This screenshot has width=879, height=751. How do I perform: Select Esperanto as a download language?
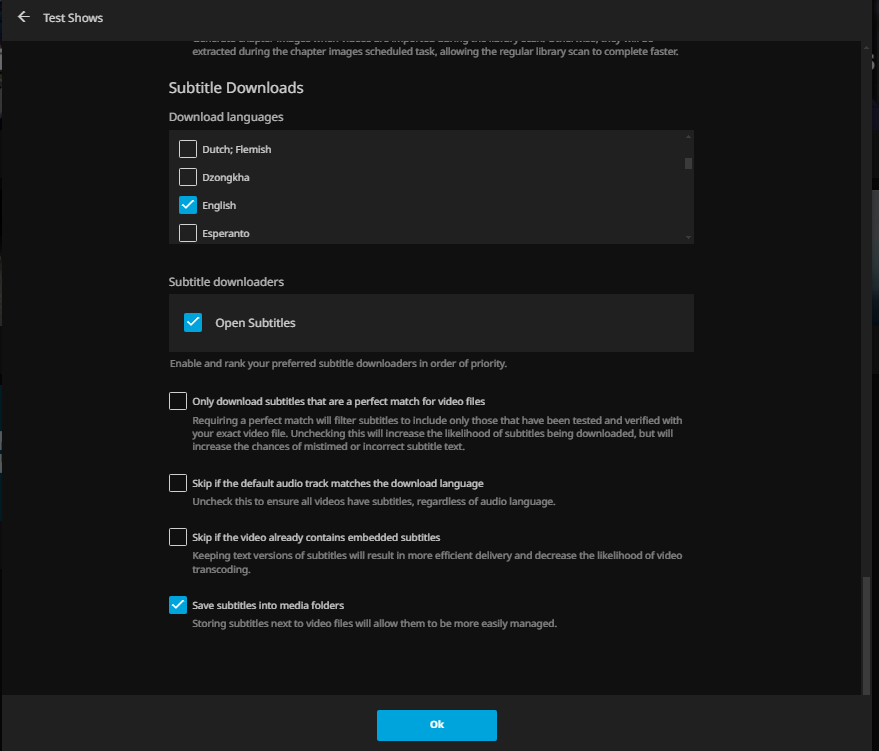pyautogui.click(x=187, y=233)
